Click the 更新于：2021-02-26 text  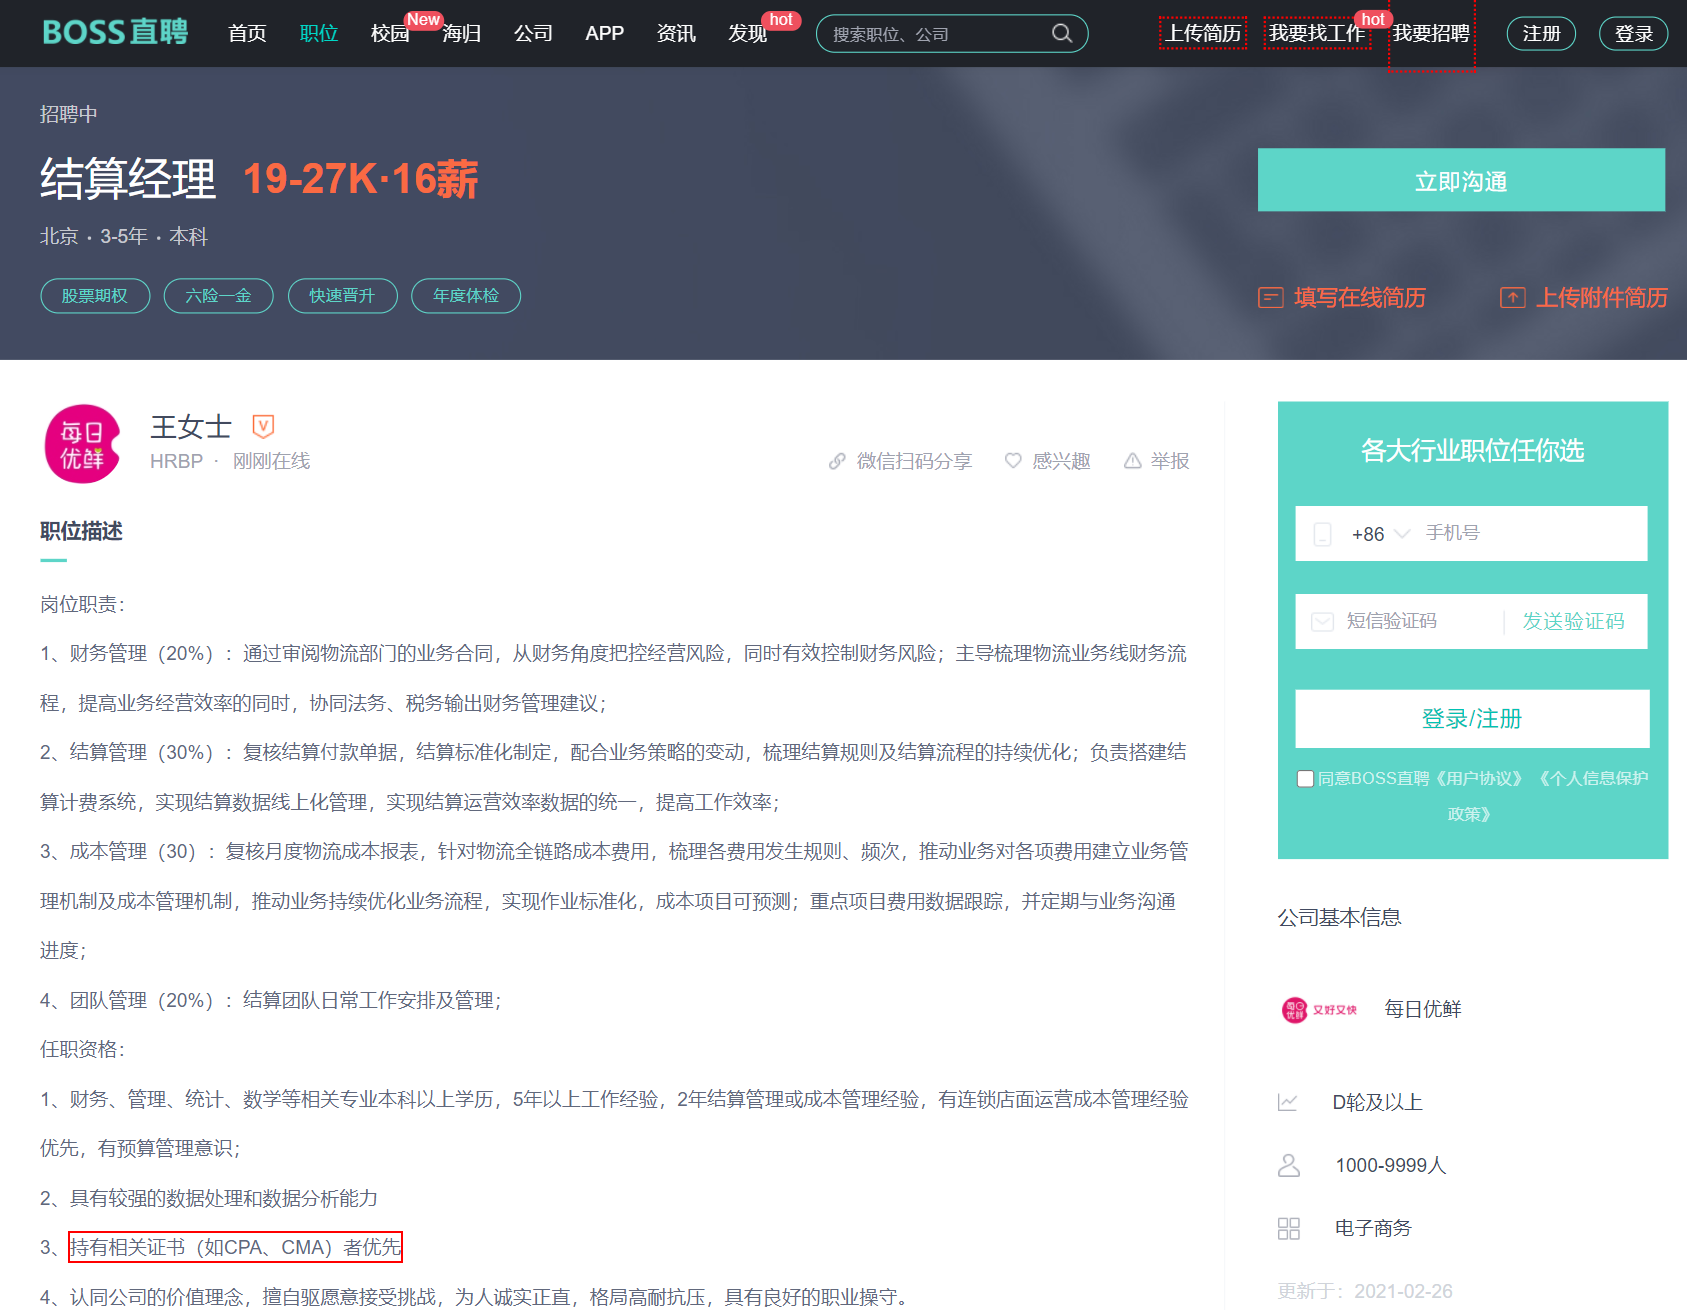click(1365, 1291)
